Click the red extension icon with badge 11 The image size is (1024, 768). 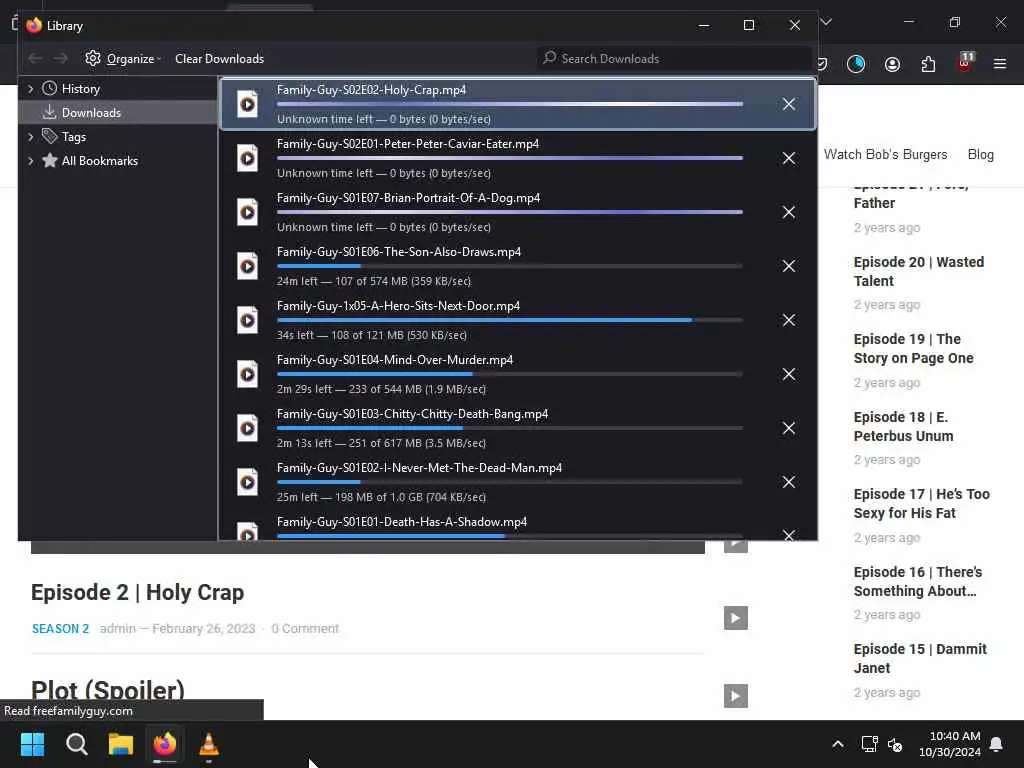click(965, 62)
